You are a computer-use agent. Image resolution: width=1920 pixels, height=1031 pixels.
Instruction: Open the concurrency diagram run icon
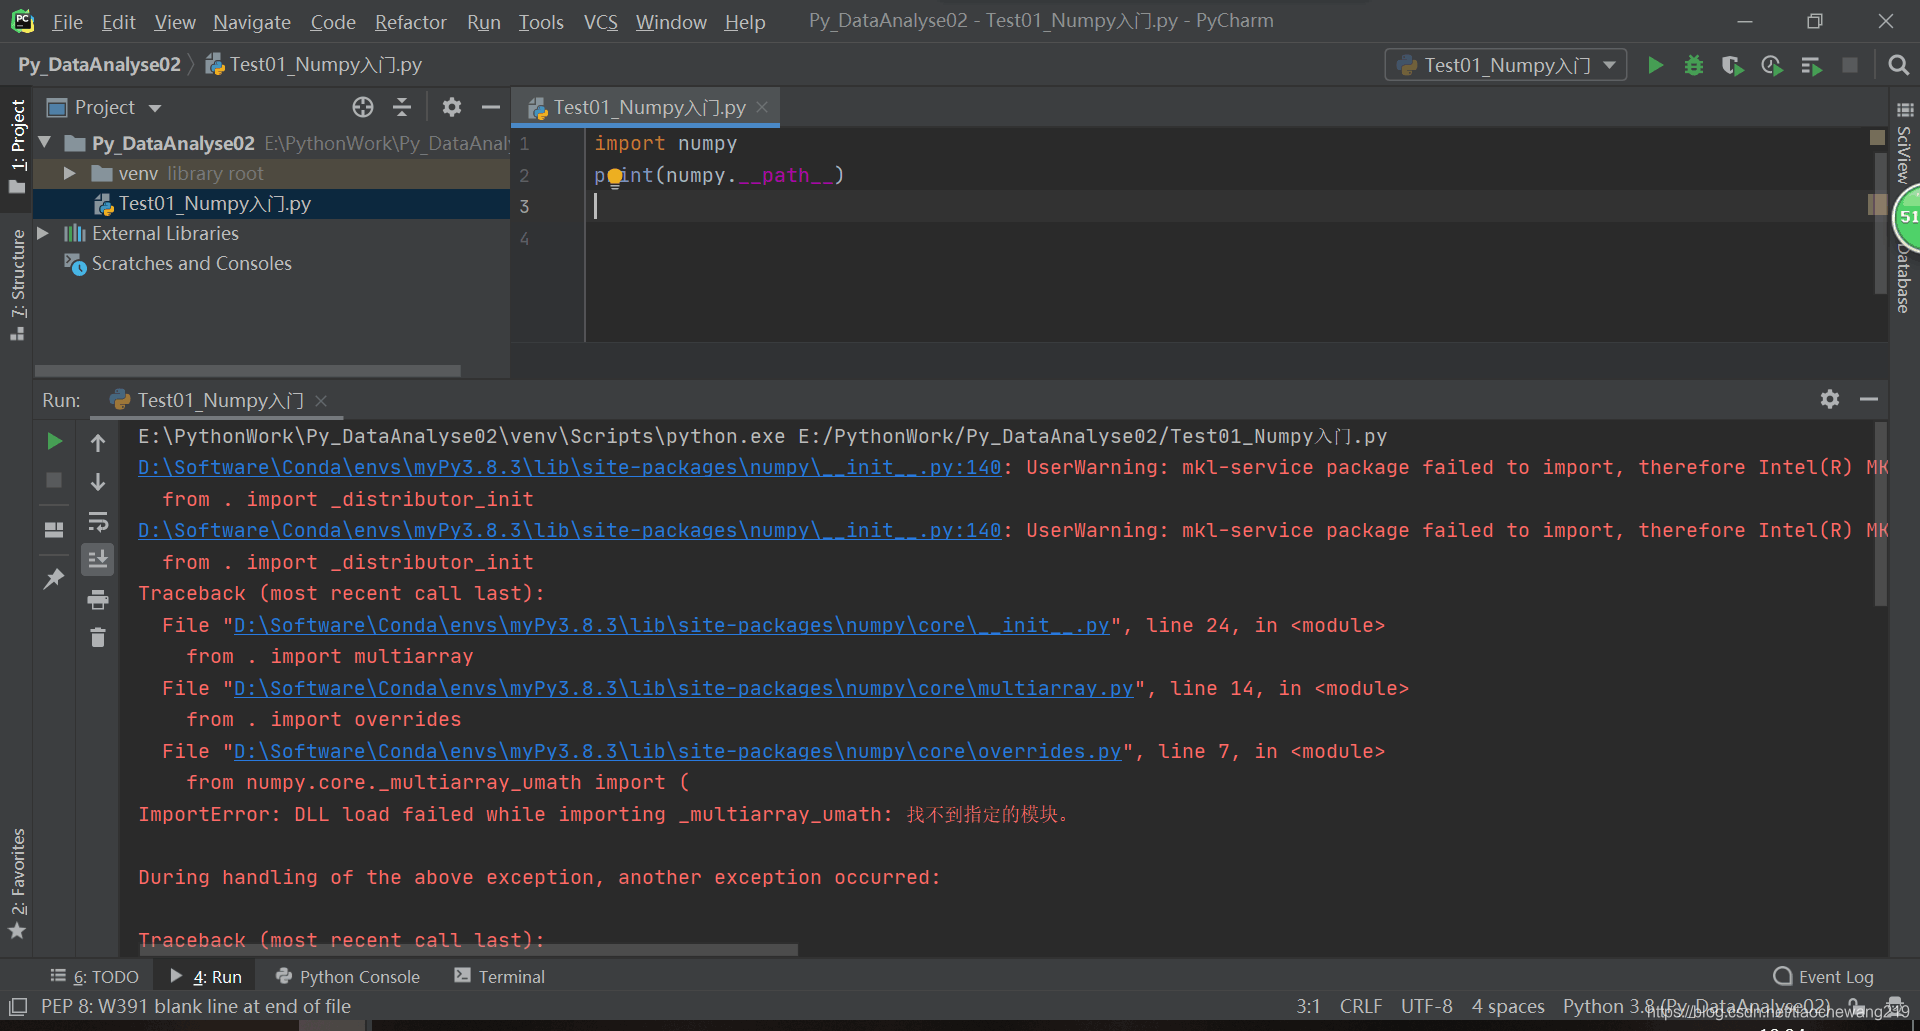(x=1811, y=65)
